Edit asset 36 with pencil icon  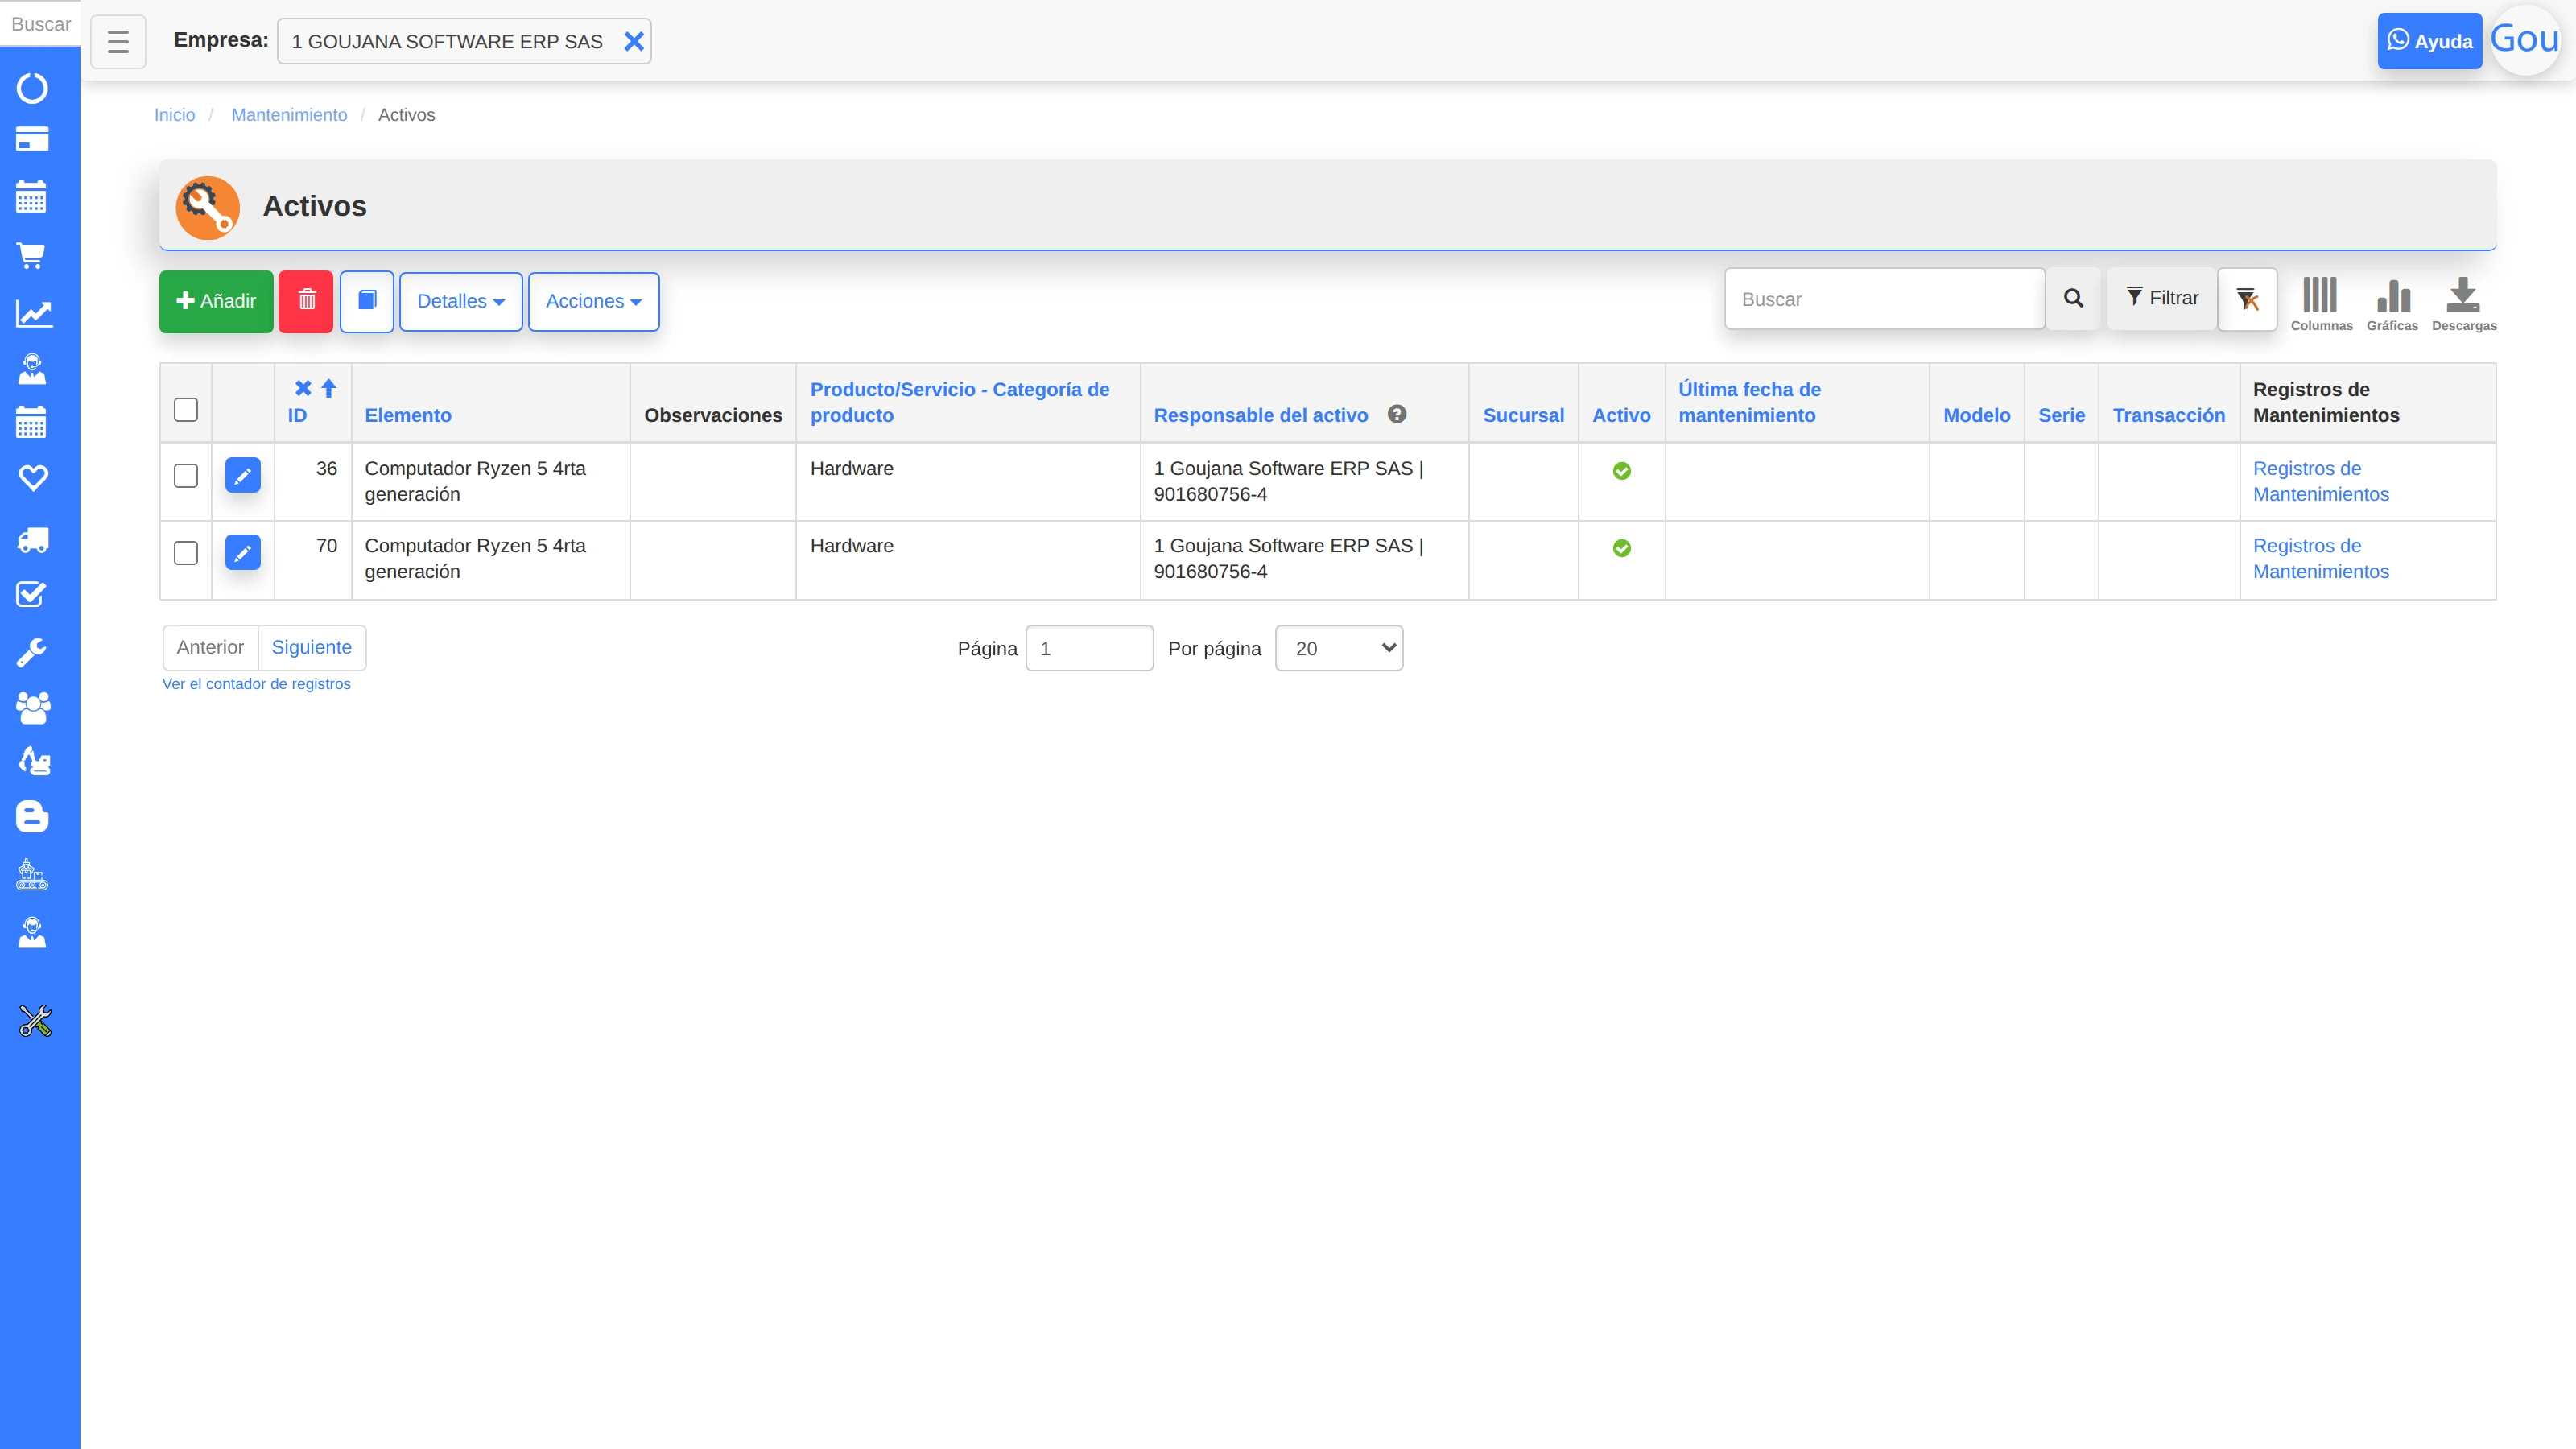(243, 476)
